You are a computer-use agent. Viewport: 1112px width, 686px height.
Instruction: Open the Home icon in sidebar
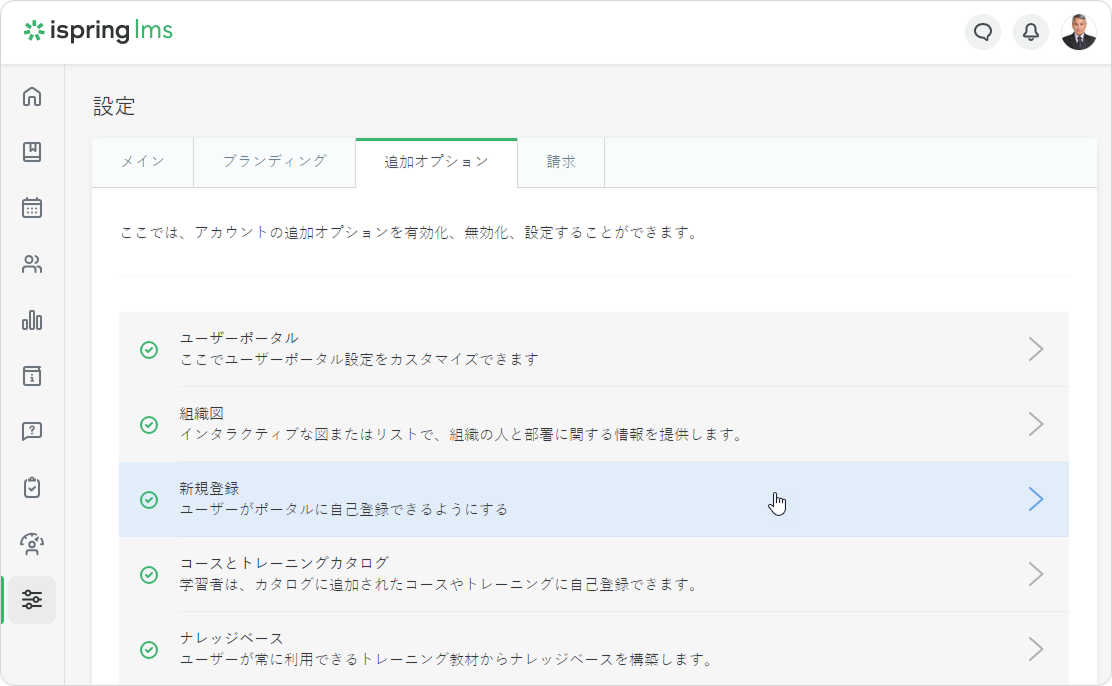click(32, 97)
